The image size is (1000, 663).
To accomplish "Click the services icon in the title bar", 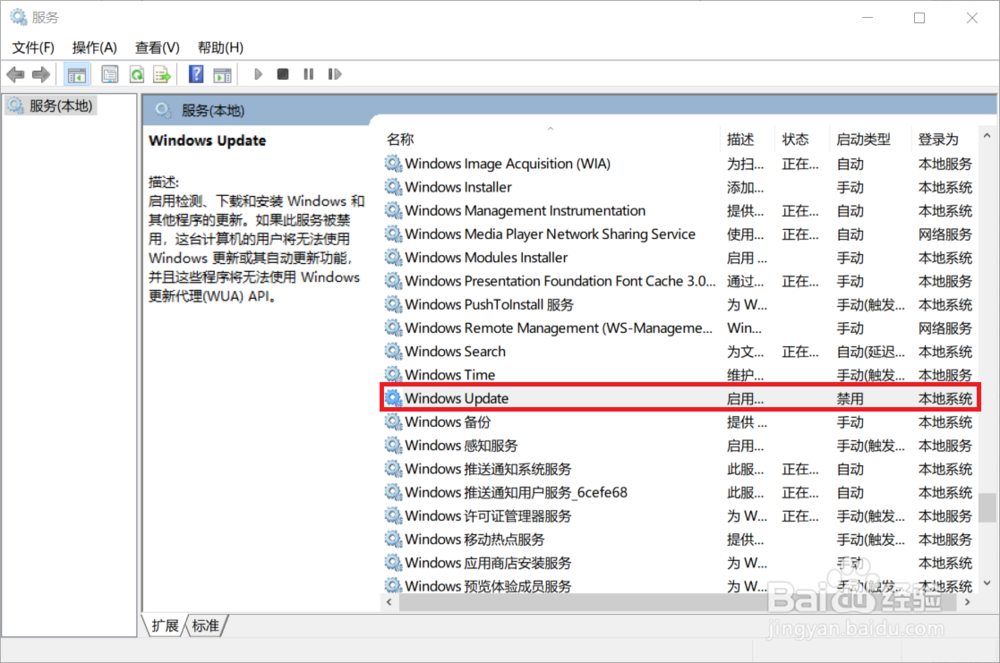I will [x=18, y=17].
